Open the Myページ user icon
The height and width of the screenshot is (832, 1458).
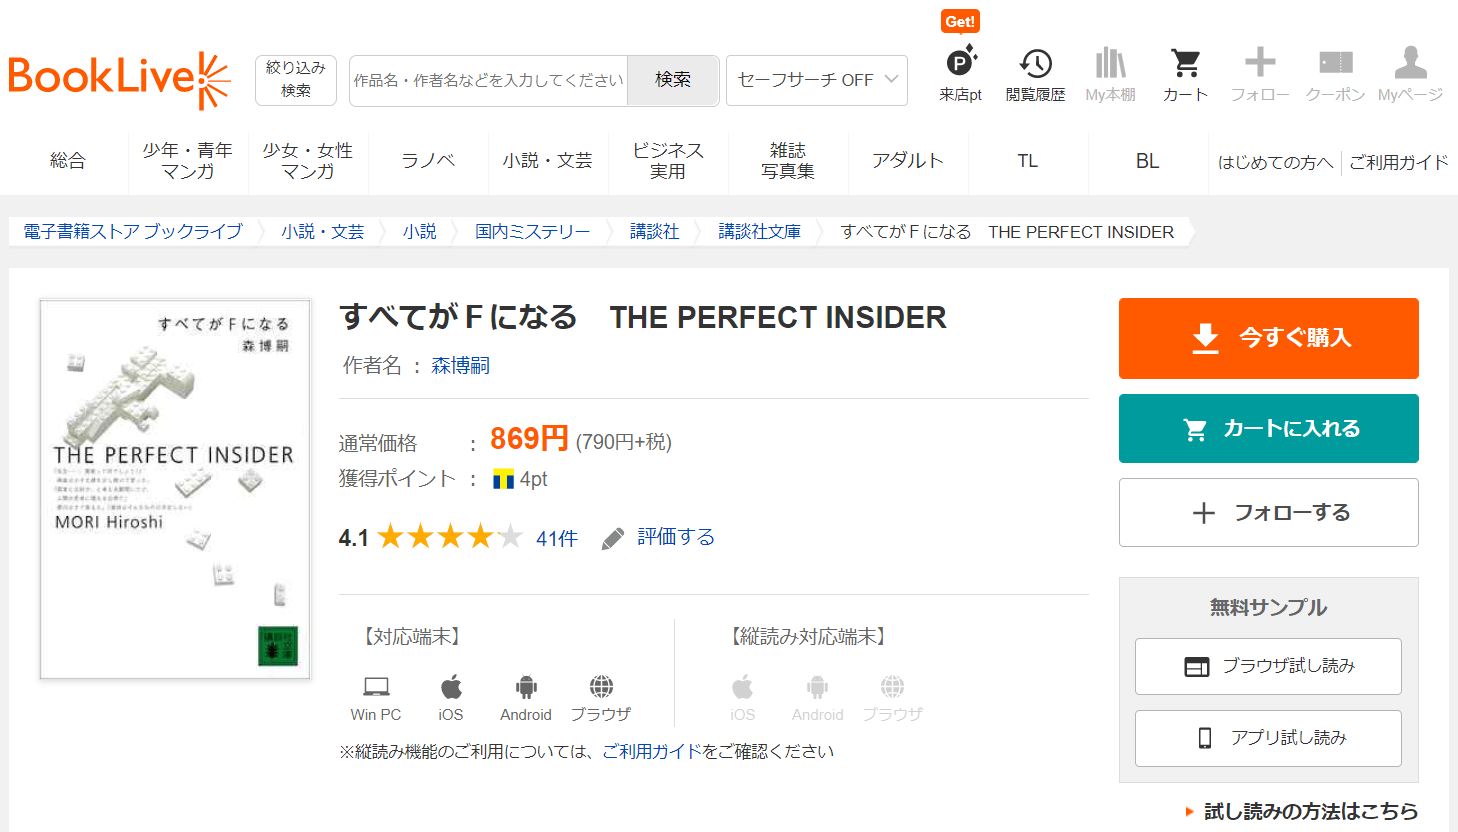1410,64
